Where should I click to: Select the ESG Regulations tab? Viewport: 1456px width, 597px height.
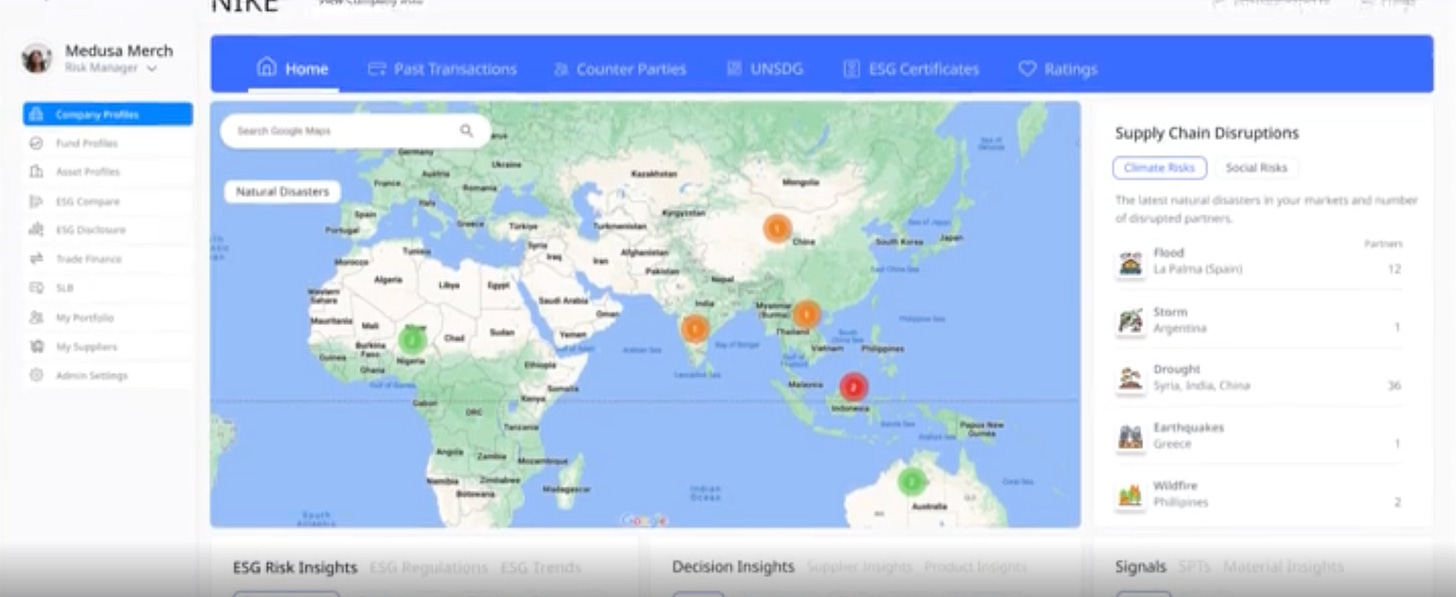click(429, 567)
